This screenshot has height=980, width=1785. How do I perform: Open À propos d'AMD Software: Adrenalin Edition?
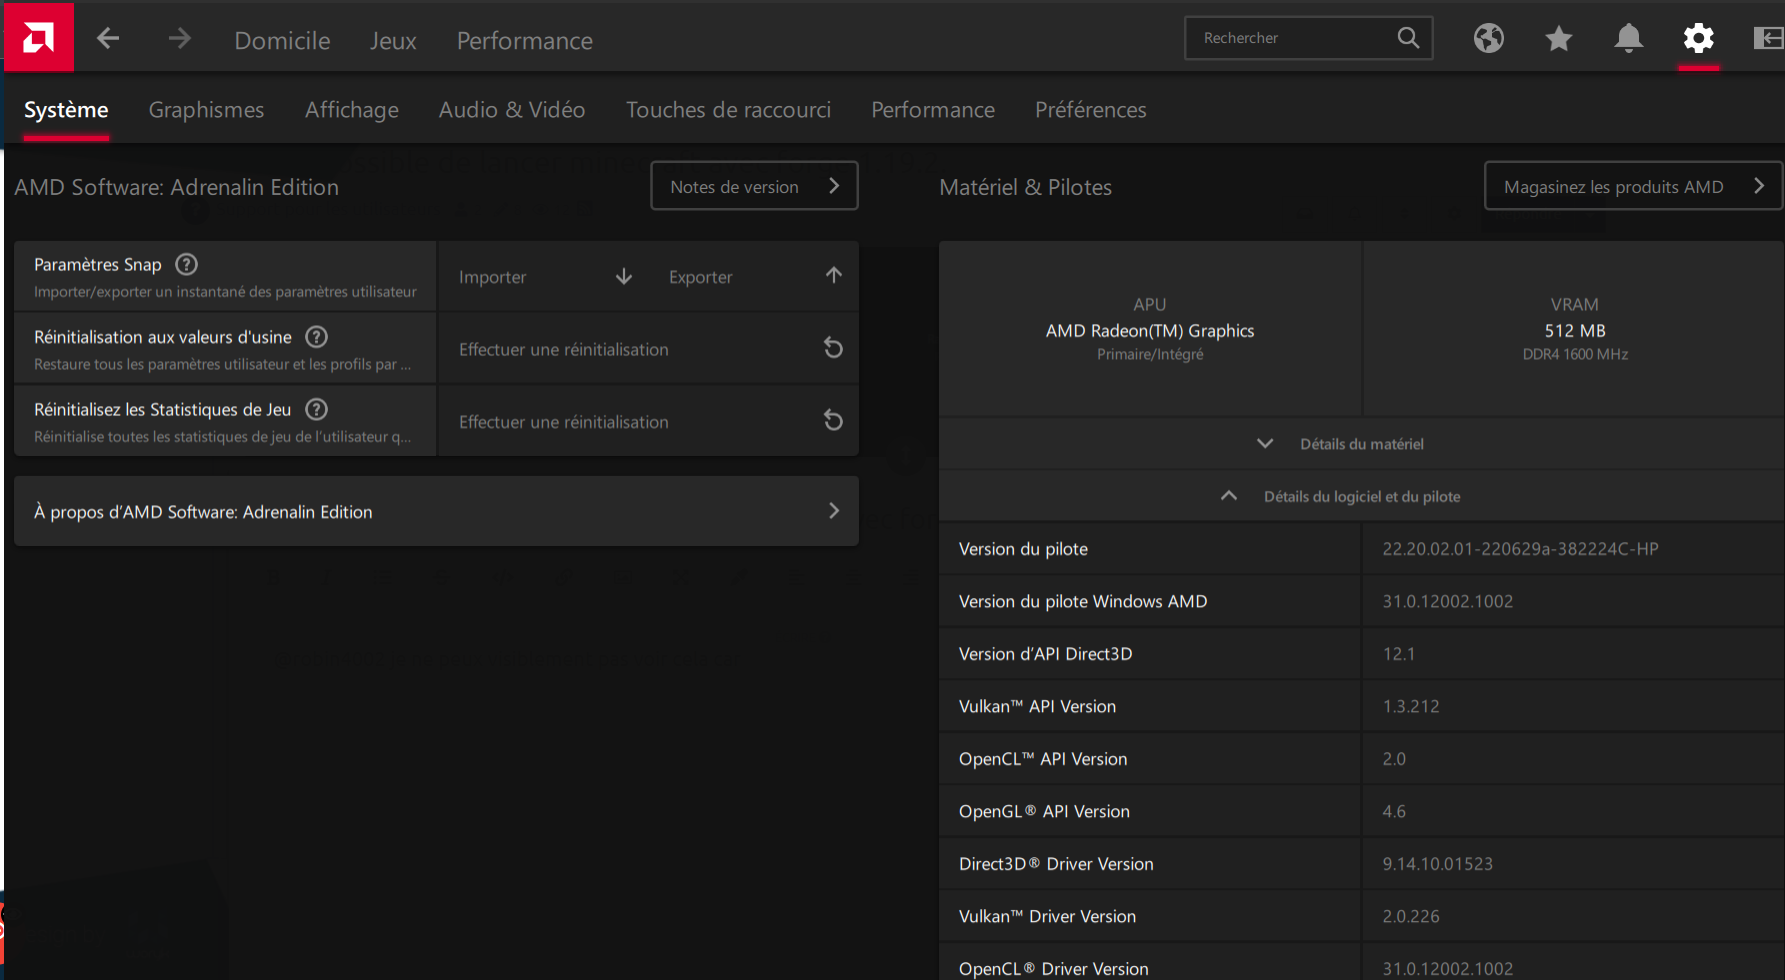436,511
